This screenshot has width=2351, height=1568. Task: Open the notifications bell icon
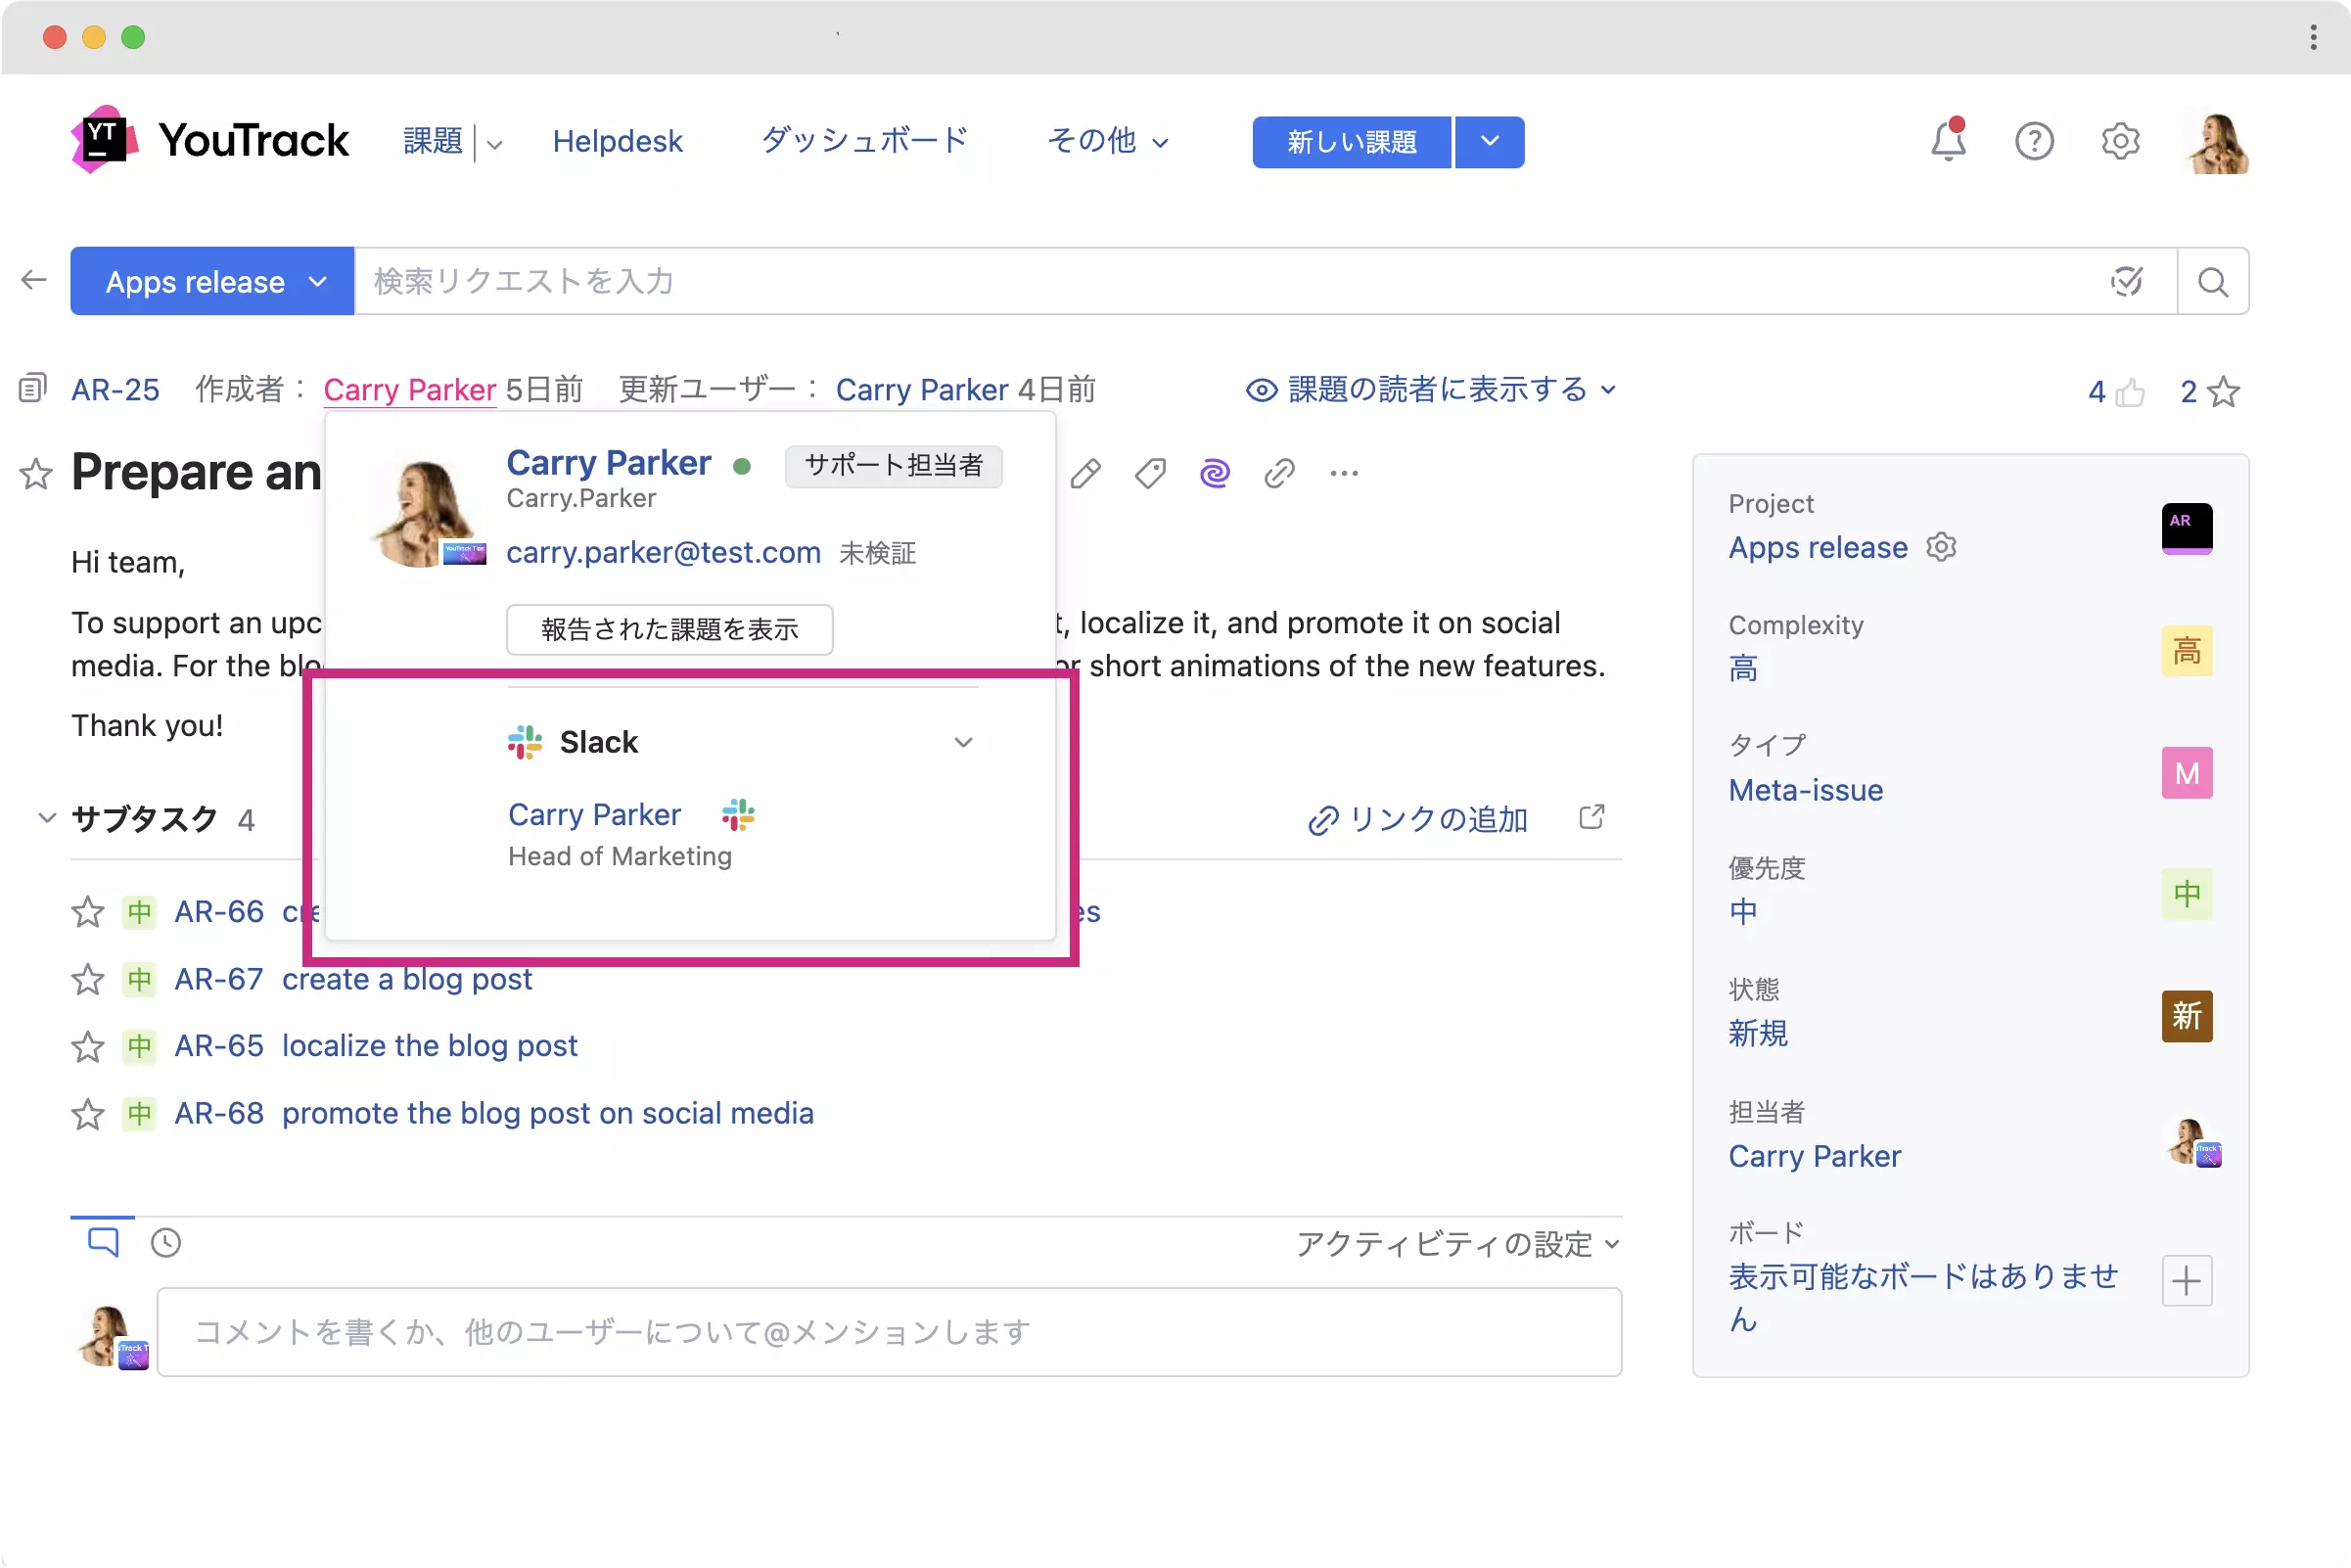(1946, 141)
